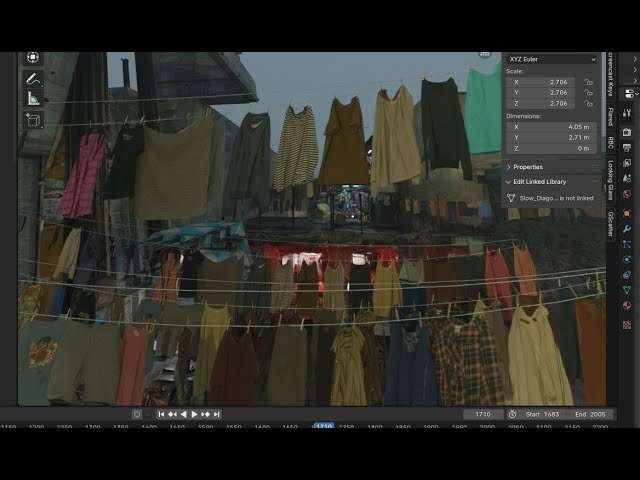Open the Output properties tab
Screen dimensions: 640x480
pyautogui.click(x=627, y=147)
